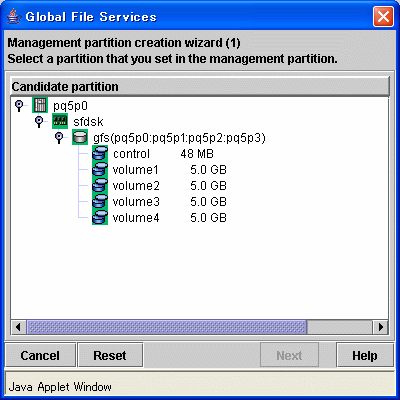Click the sfdsk memory-board icon
Screen dimensions: 400x400
(x=60, y=121)
